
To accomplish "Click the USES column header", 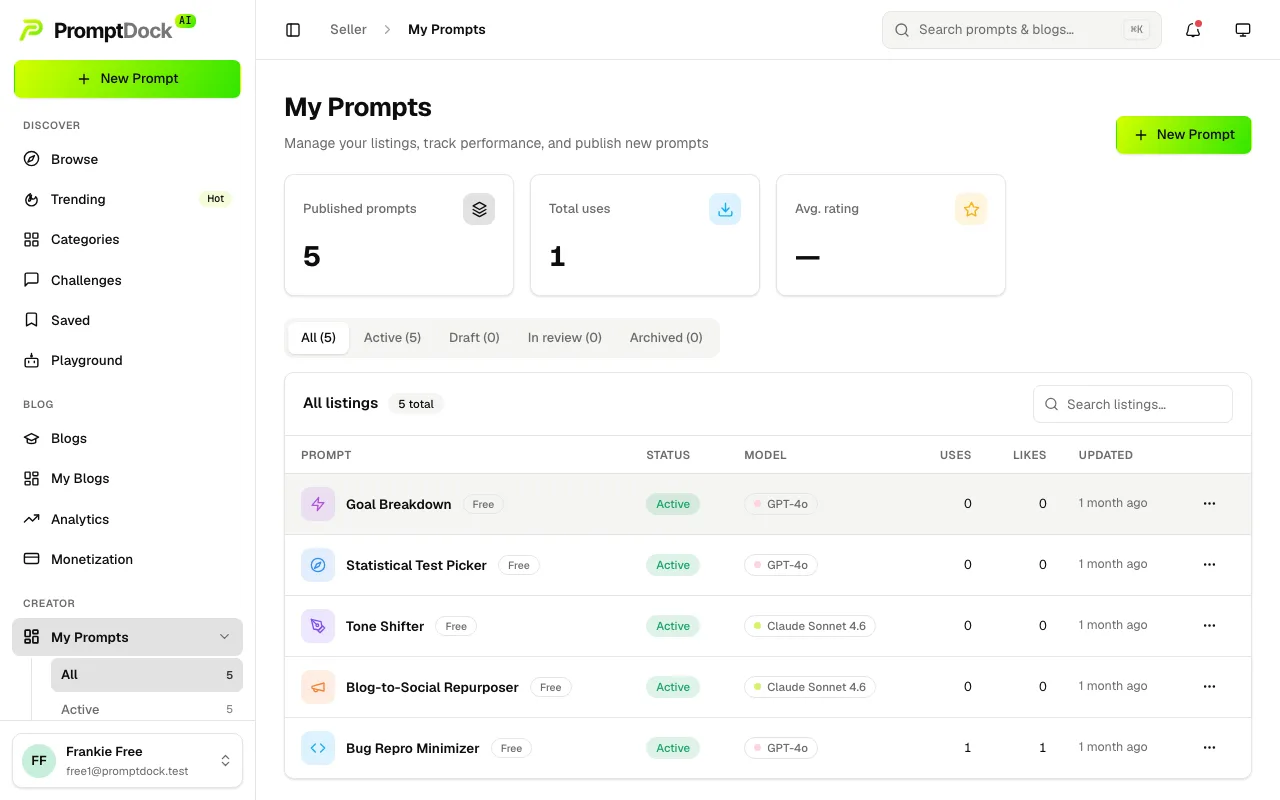I will point(955,455).
